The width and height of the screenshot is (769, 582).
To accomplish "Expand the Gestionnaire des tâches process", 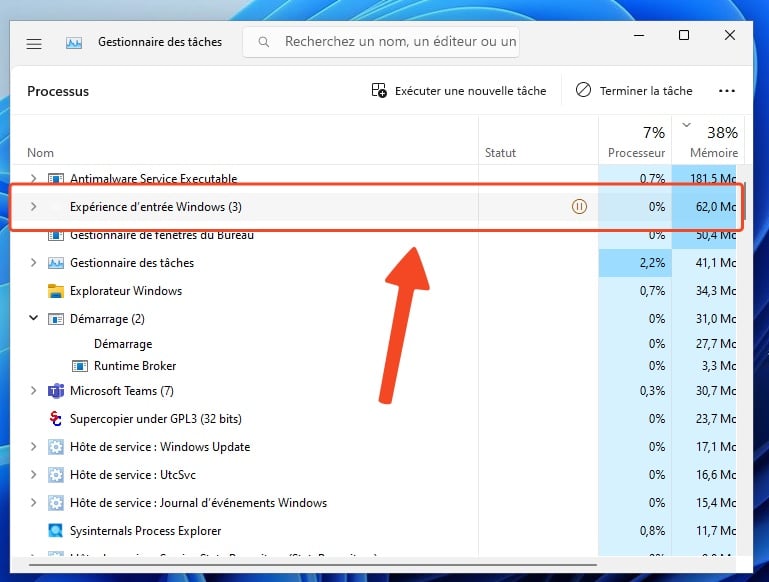I will (33, 263).
